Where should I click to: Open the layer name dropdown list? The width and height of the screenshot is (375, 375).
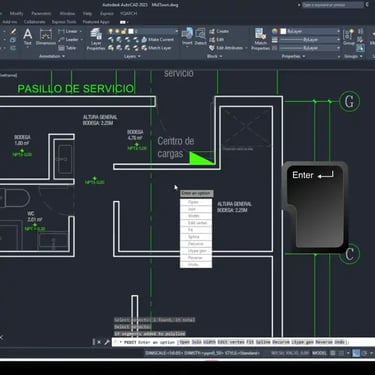point(156,31)
